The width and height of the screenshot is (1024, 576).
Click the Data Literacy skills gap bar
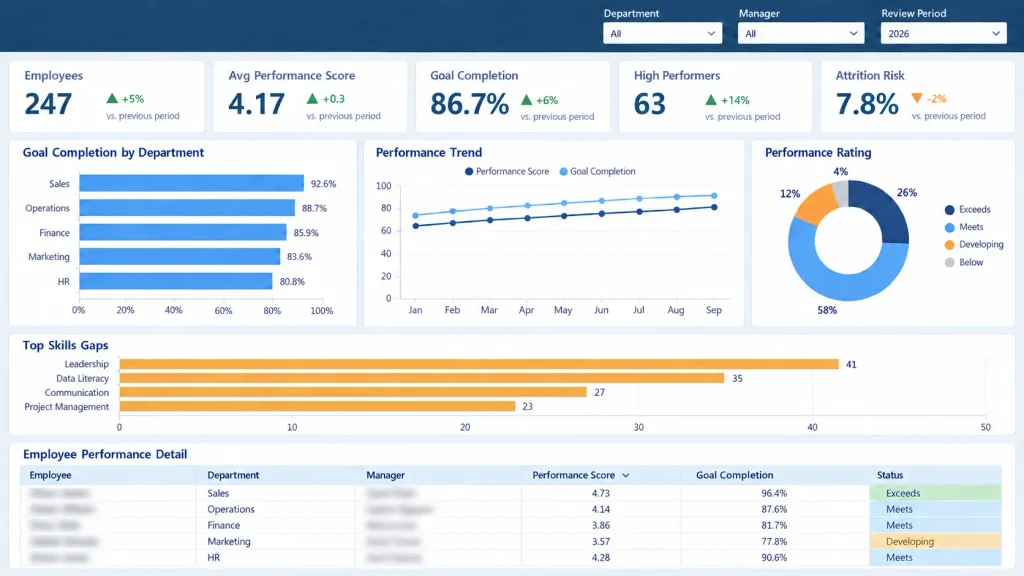(x=422, y=378)
